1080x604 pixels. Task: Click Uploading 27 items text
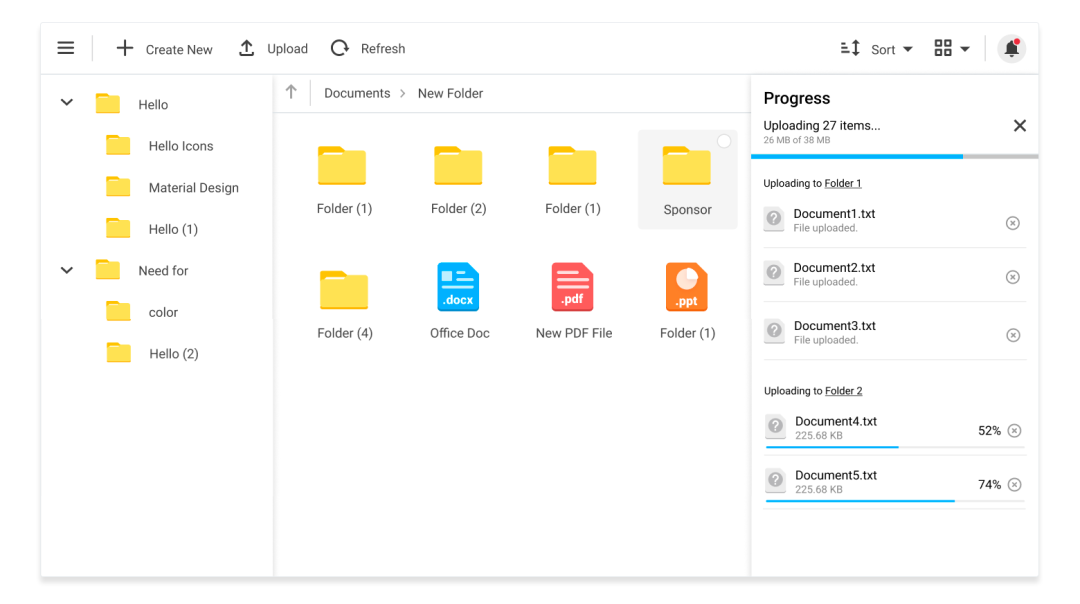[822, 125]
